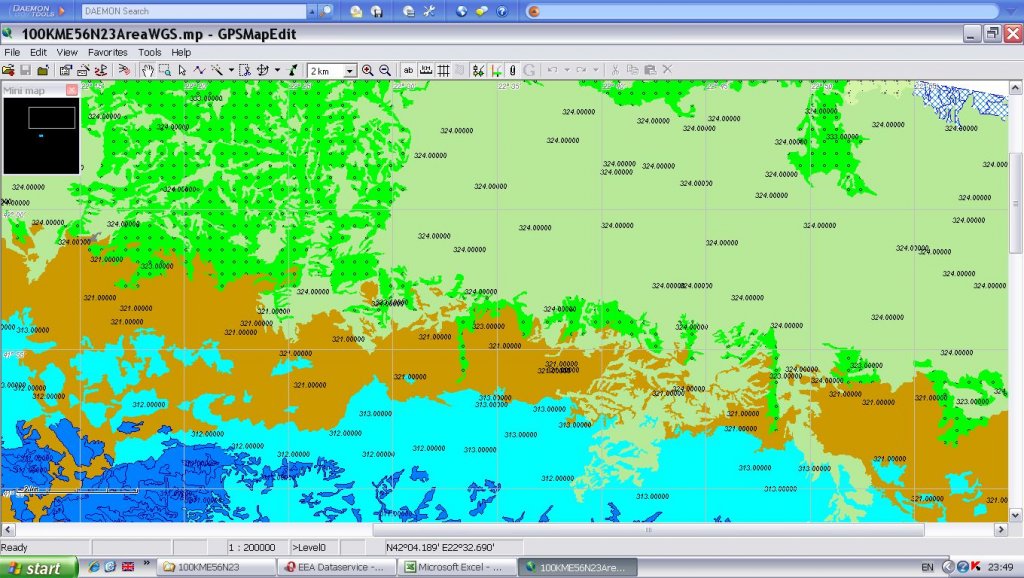Toggle the grid lines display button
1024x578 pixels.
tap(443, 70)
